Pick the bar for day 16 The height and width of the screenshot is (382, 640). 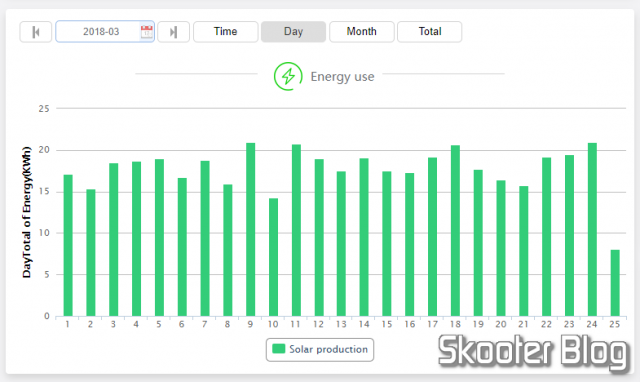point(409,244)
